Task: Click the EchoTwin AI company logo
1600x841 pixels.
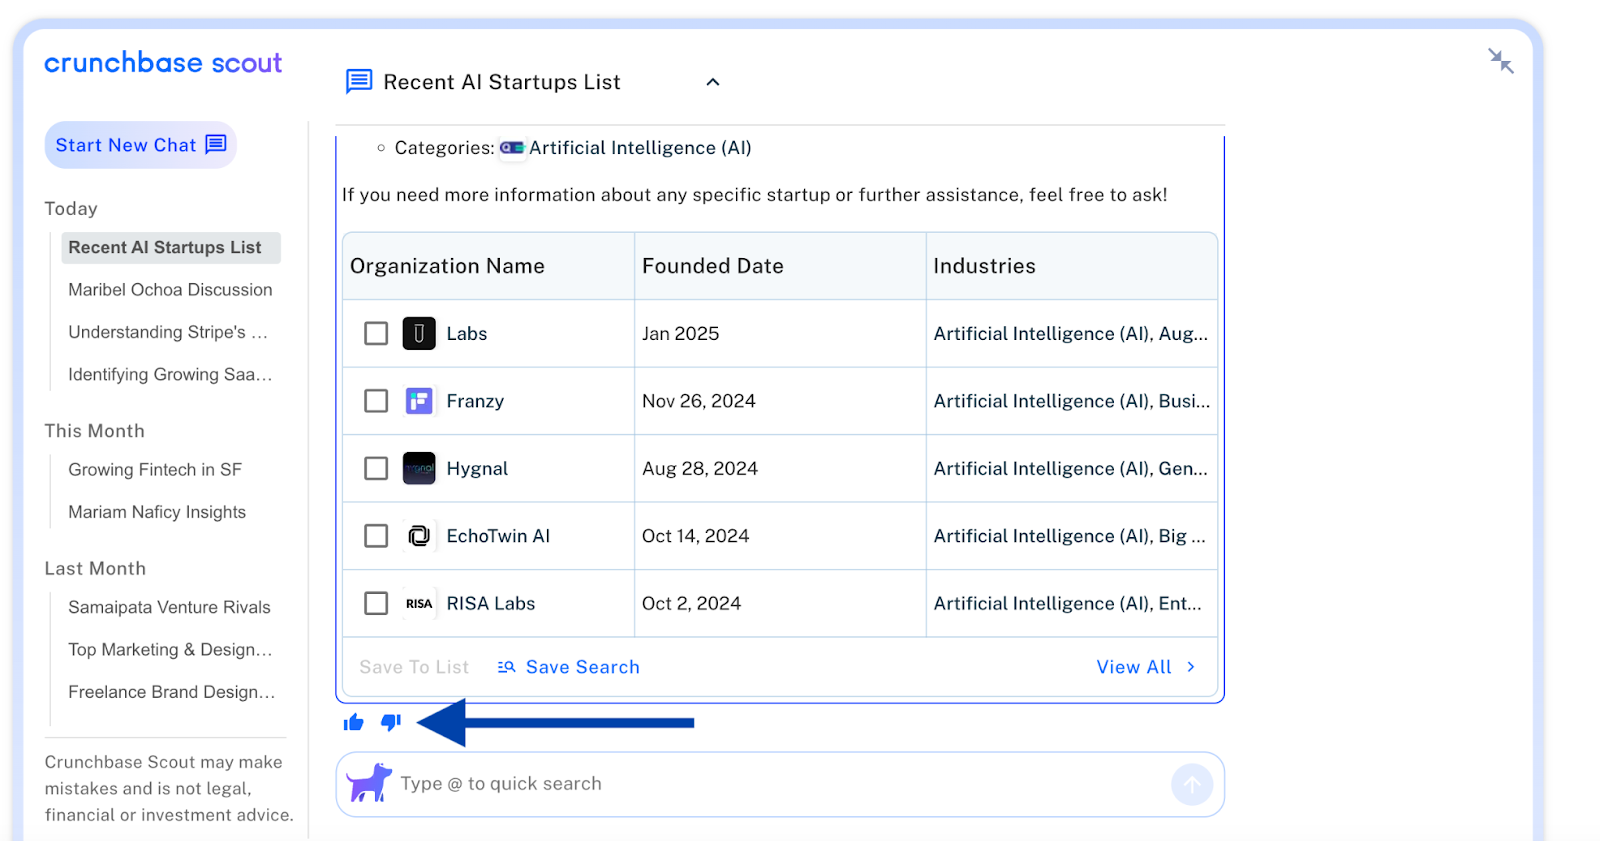Action: (419, 536)
